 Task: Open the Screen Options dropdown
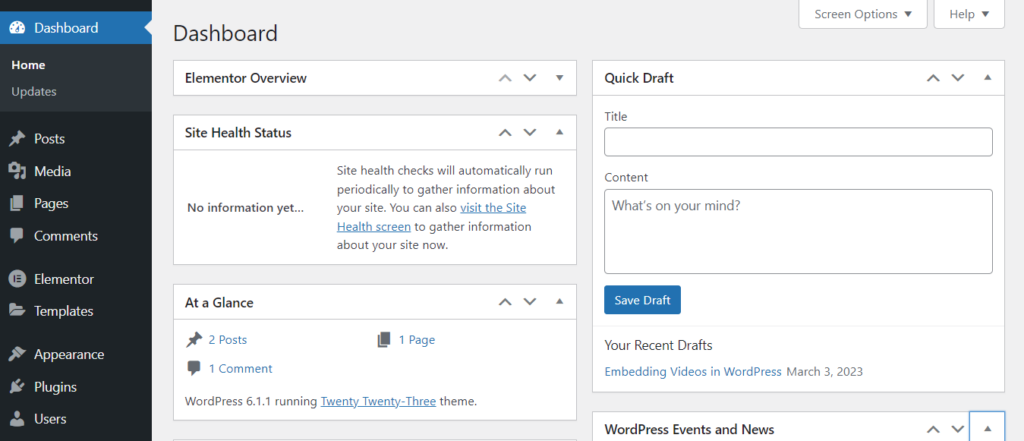(x=863, y=14)
